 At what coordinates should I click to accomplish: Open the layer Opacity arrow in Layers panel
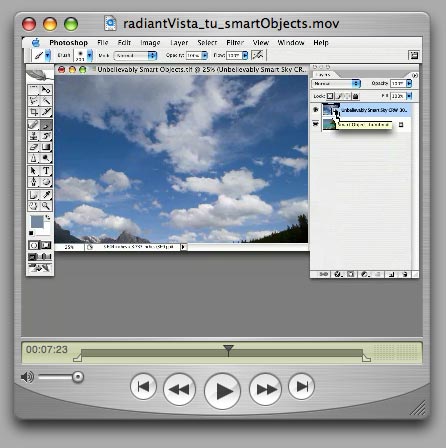[x=409, y=83]
